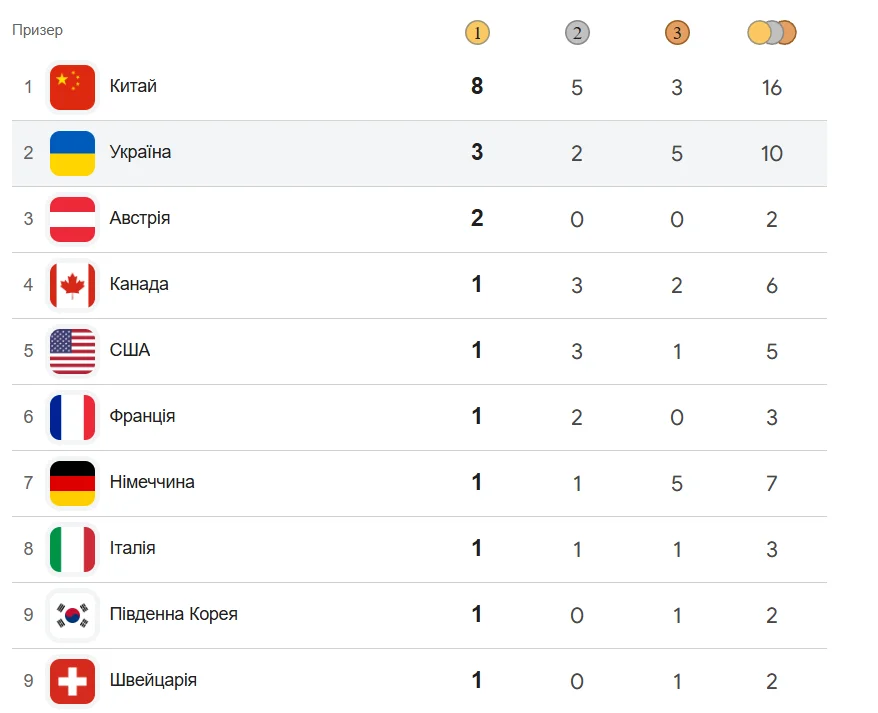Screen dimensions: 878x713
Task: Click the gold medal column icon
Action: [x=477, y=33]
